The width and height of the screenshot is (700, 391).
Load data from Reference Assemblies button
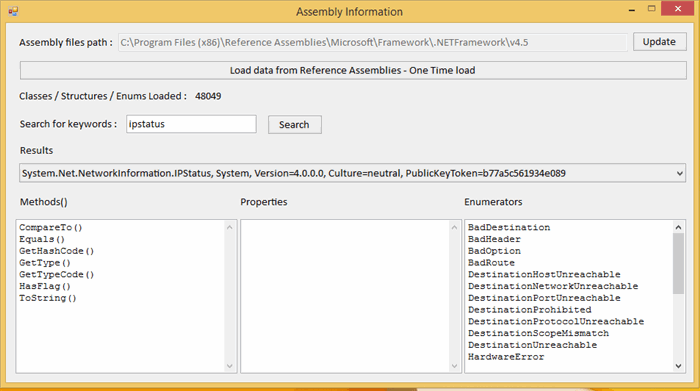click(353, 71)
